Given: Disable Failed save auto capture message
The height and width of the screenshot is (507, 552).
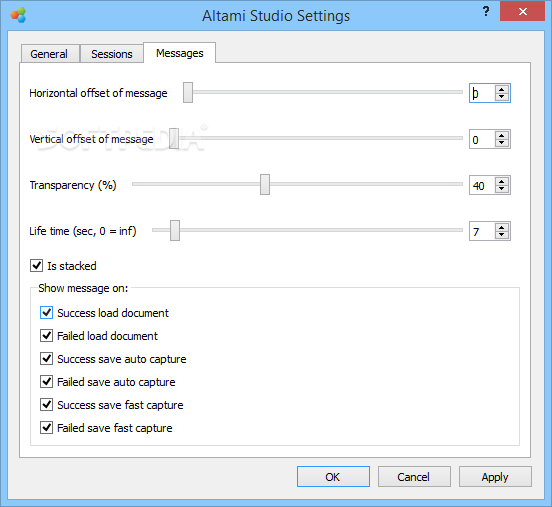Looking at the screenshot, I should click(x=46, y=382).
